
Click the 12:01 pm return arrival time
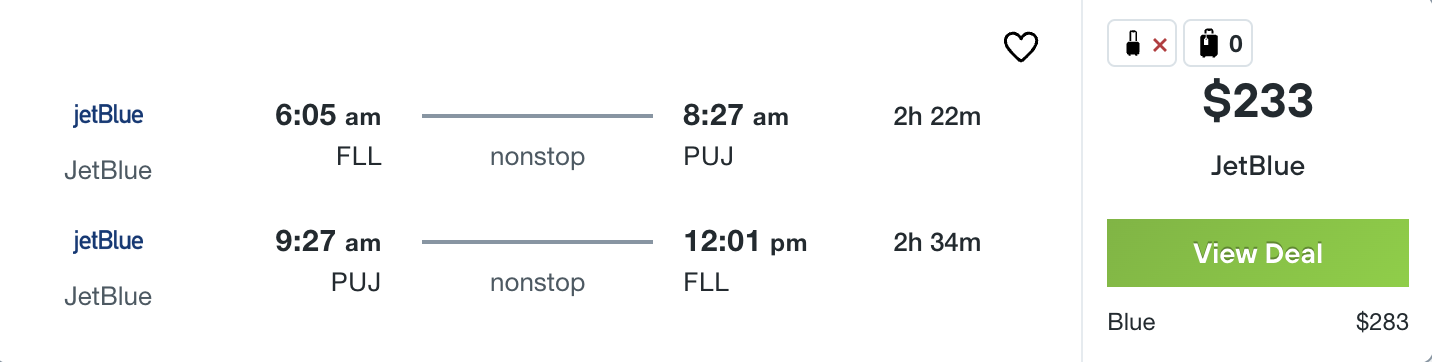click(x=745, y=242)
